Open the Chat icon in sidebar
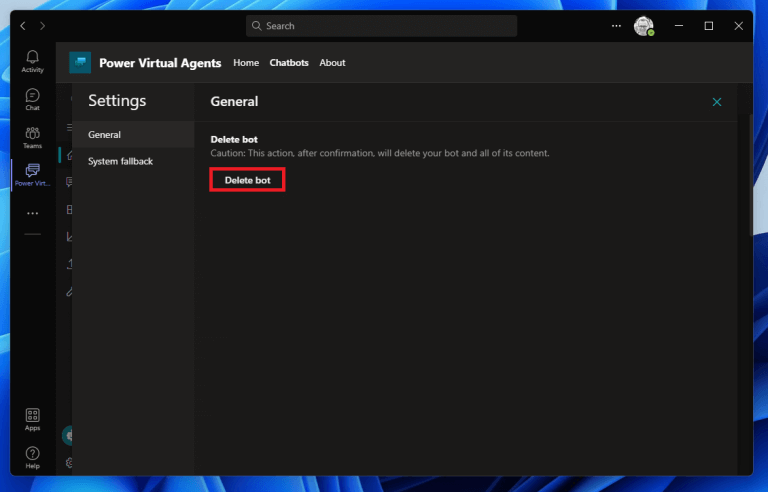The image size is (768, 492). [32, 99]
